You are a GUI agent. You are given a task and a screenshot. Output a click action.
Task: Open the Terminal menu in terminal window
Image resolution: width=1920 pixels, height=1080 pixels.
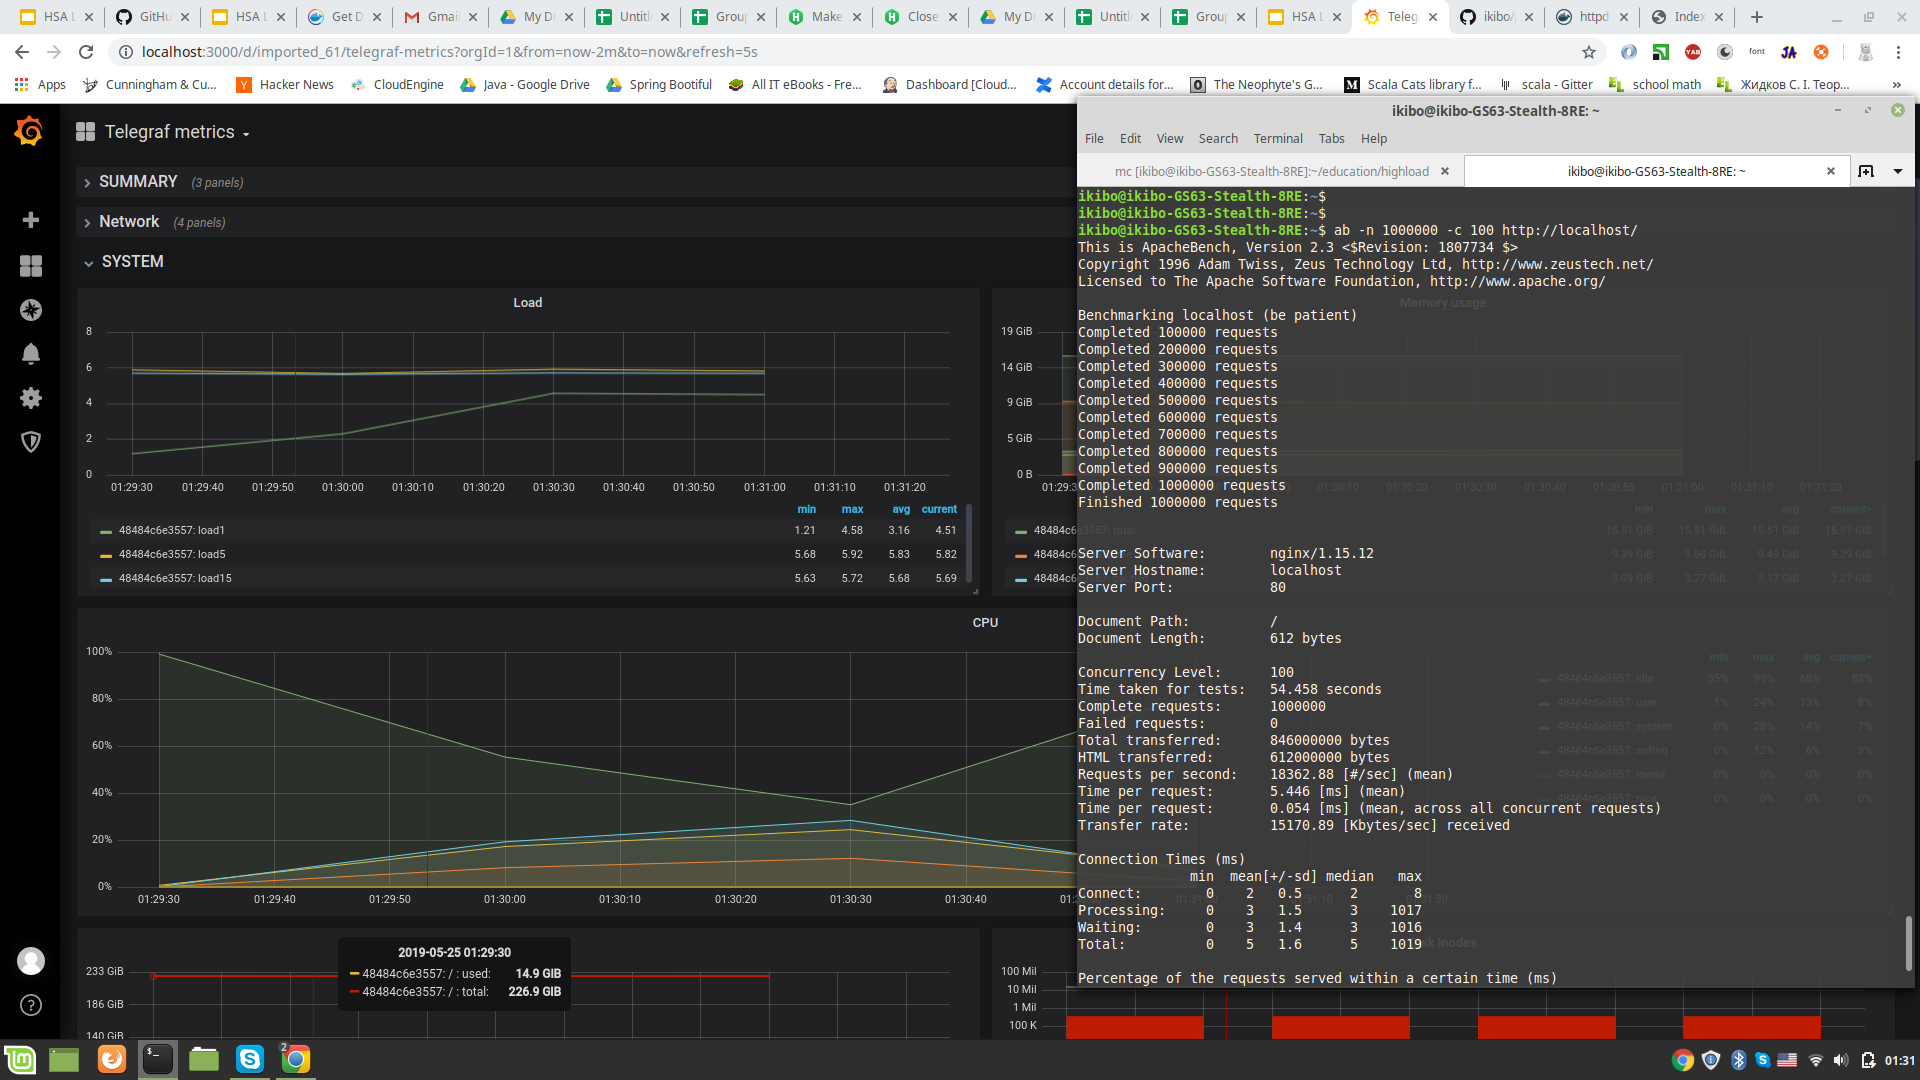tap(1278, 139)
